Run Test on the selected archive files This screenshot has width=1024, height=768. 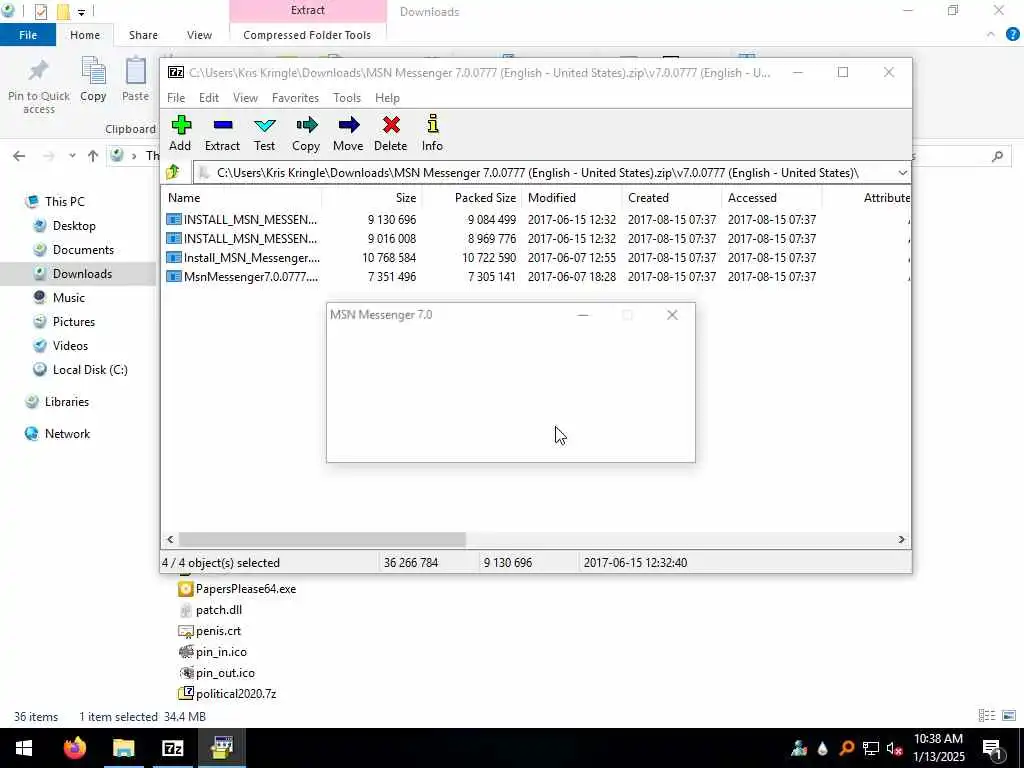pyautogui.click(x=264, y=133)
